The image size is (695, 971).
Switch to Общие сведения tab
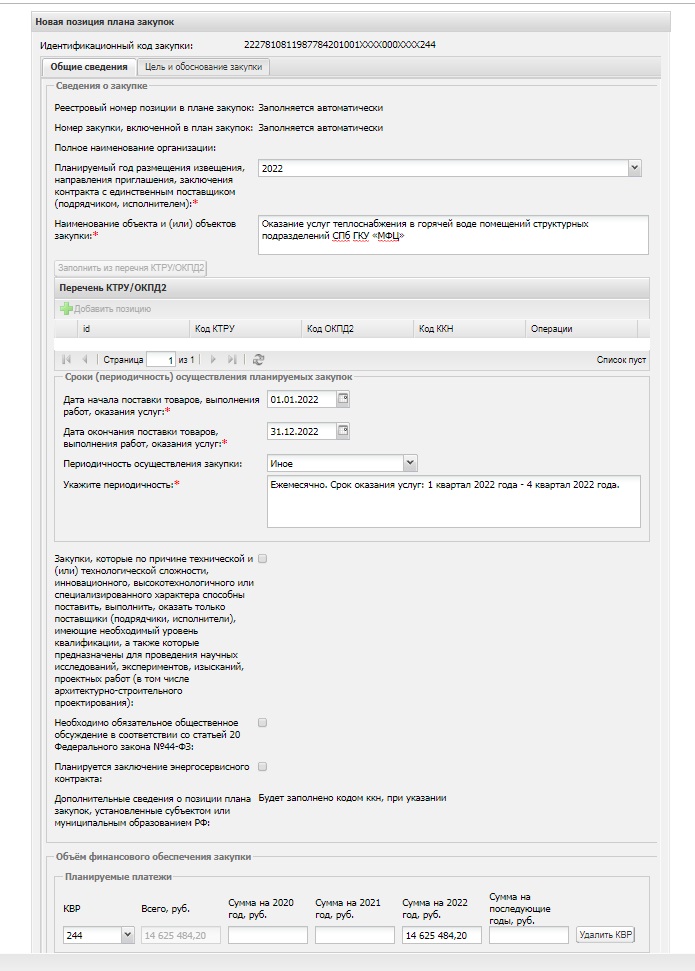[89, 67]
